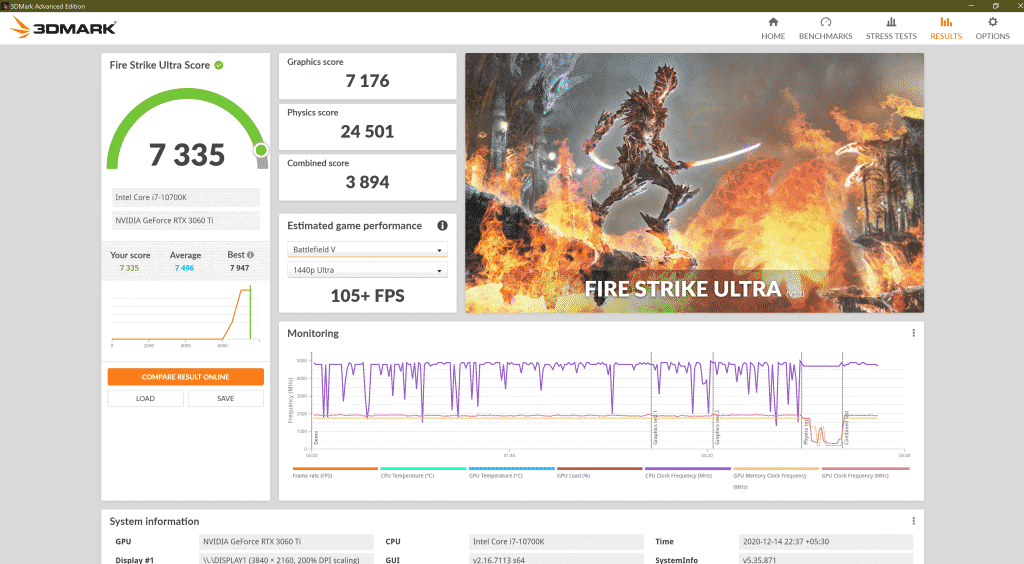Click the score distribution chart
This screenshot has width=1024, height=564.
185,315
